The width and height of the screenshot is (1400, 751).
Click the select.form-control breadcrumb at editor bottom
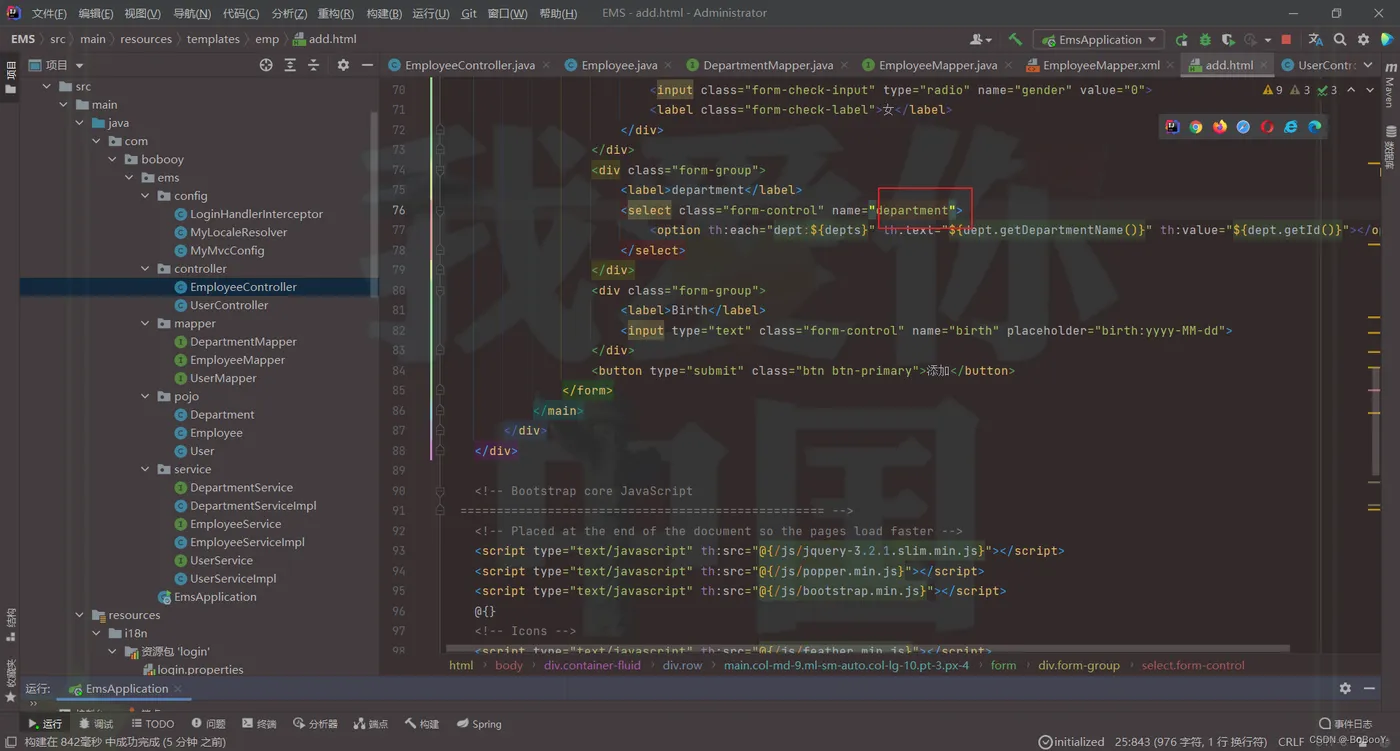pos(1193,665)
